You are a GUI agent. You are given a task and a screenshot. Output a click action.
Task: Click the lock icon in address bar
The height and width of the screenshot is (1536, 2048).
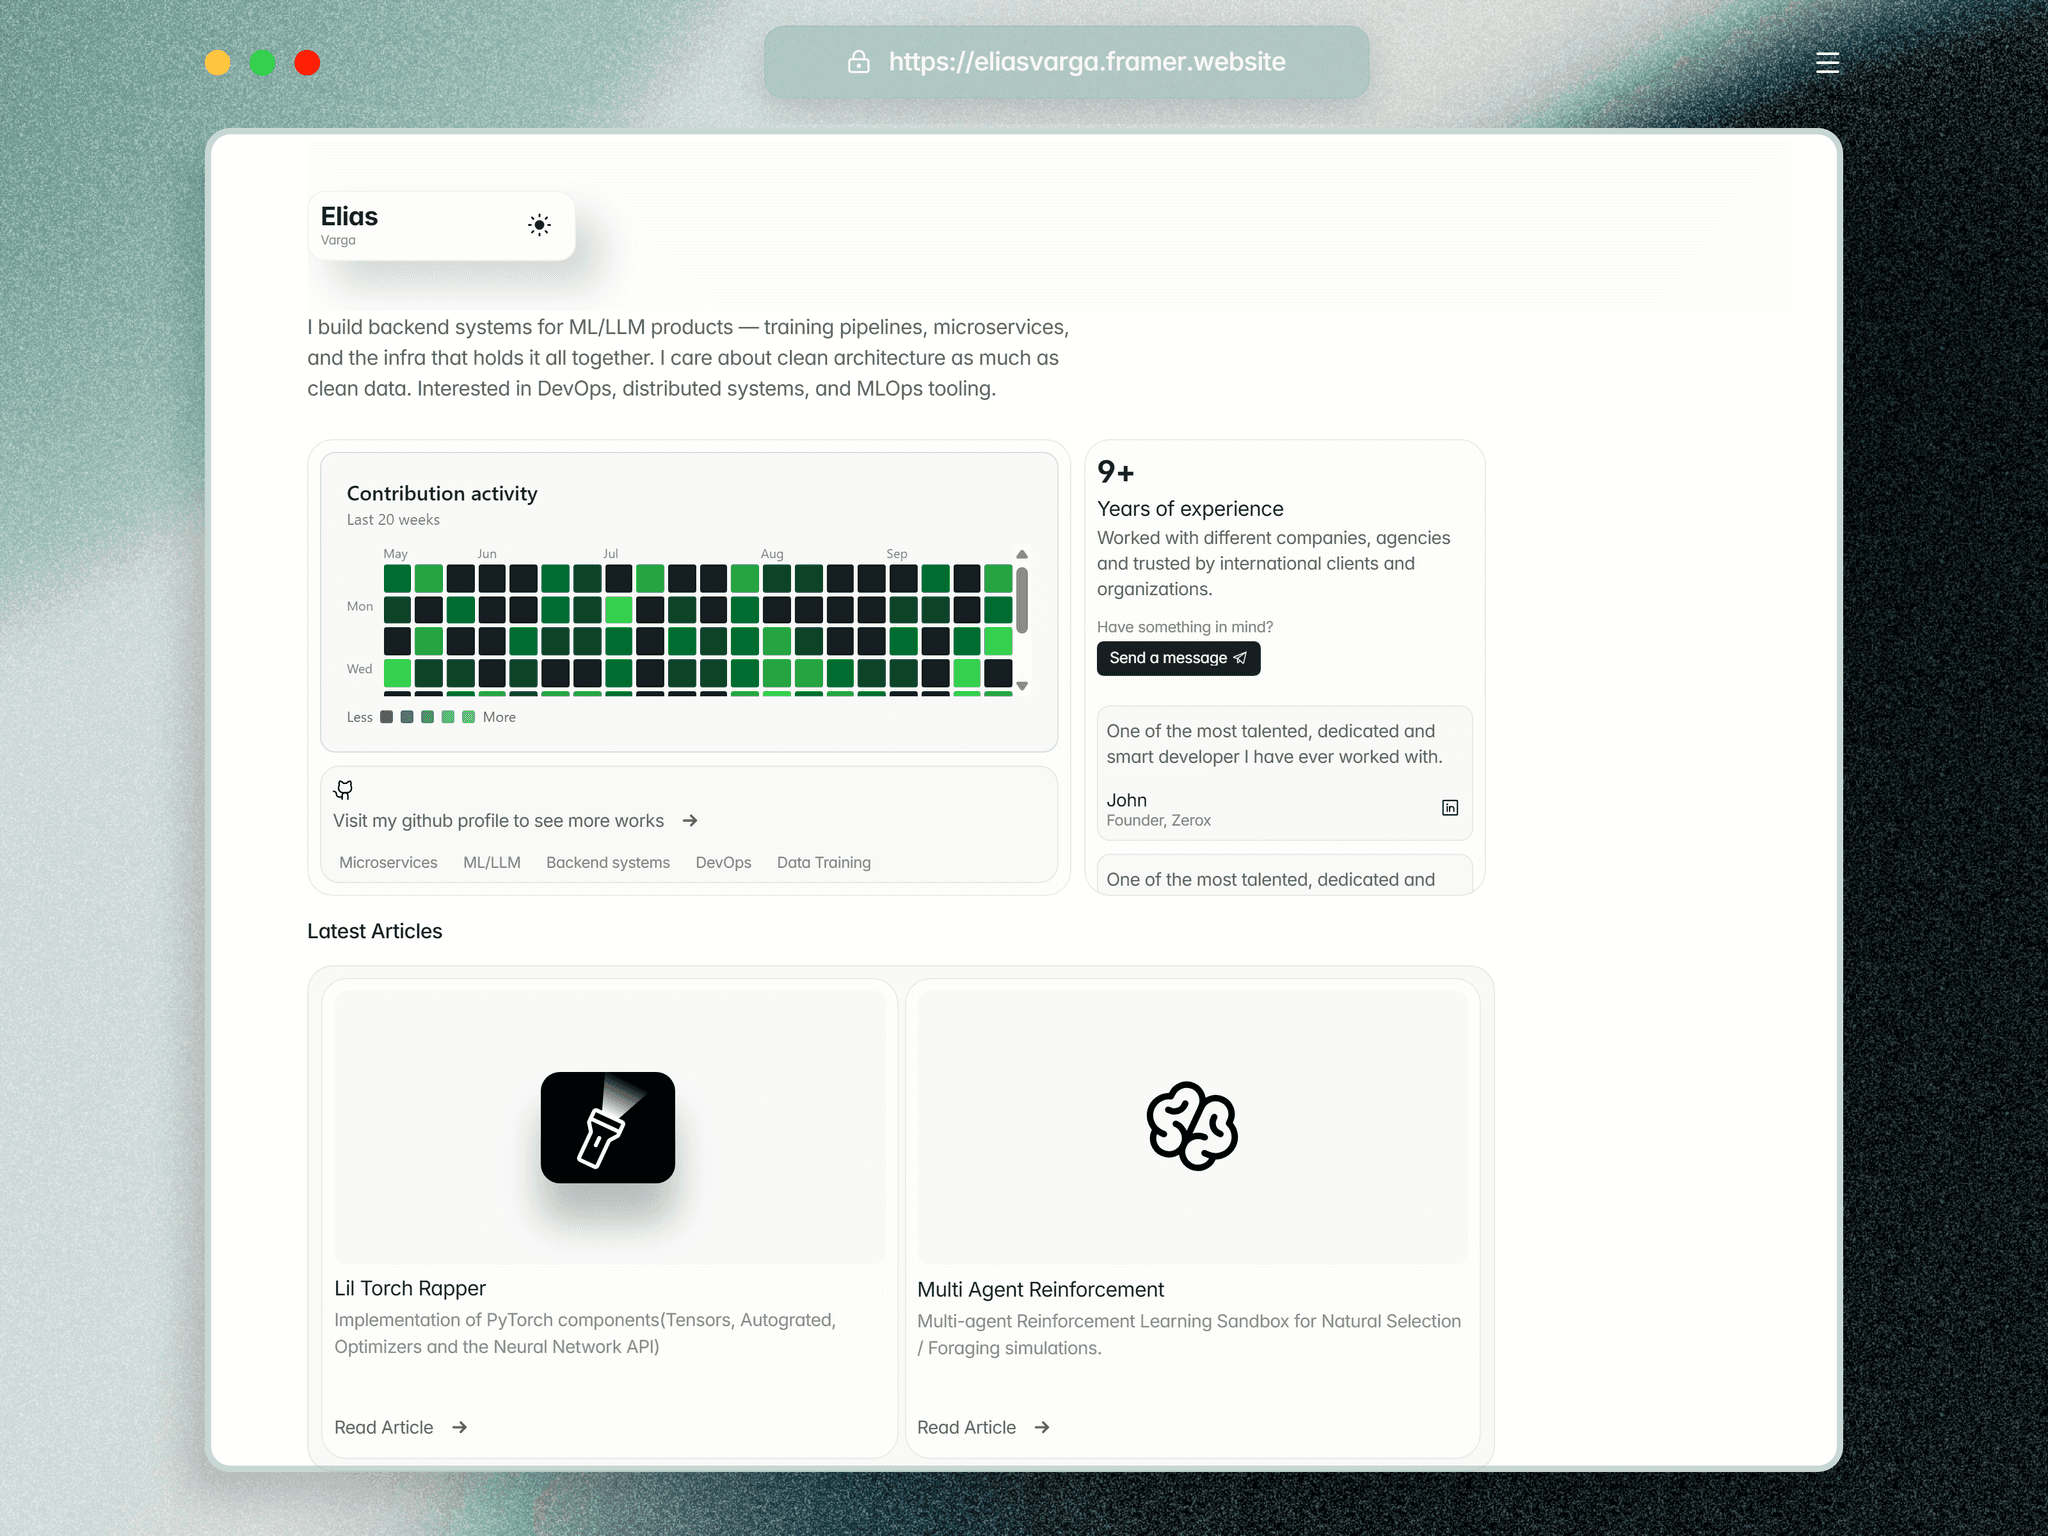coord(858,62)
